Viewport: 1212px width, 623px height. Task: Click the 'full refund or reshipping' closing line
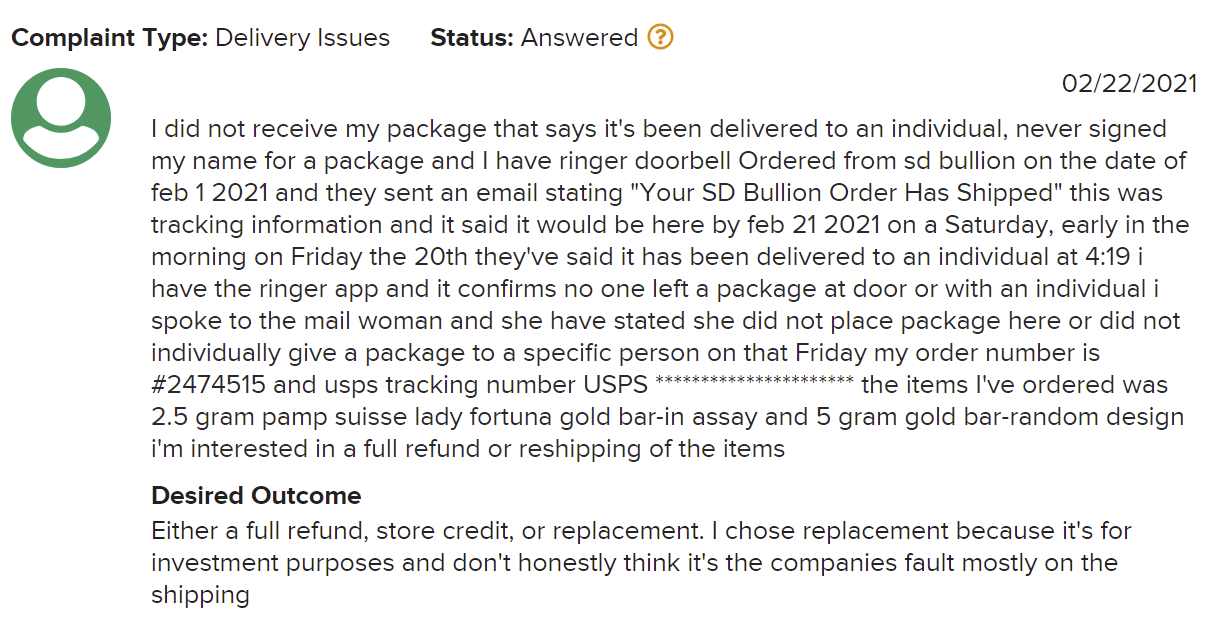(468, 449)
